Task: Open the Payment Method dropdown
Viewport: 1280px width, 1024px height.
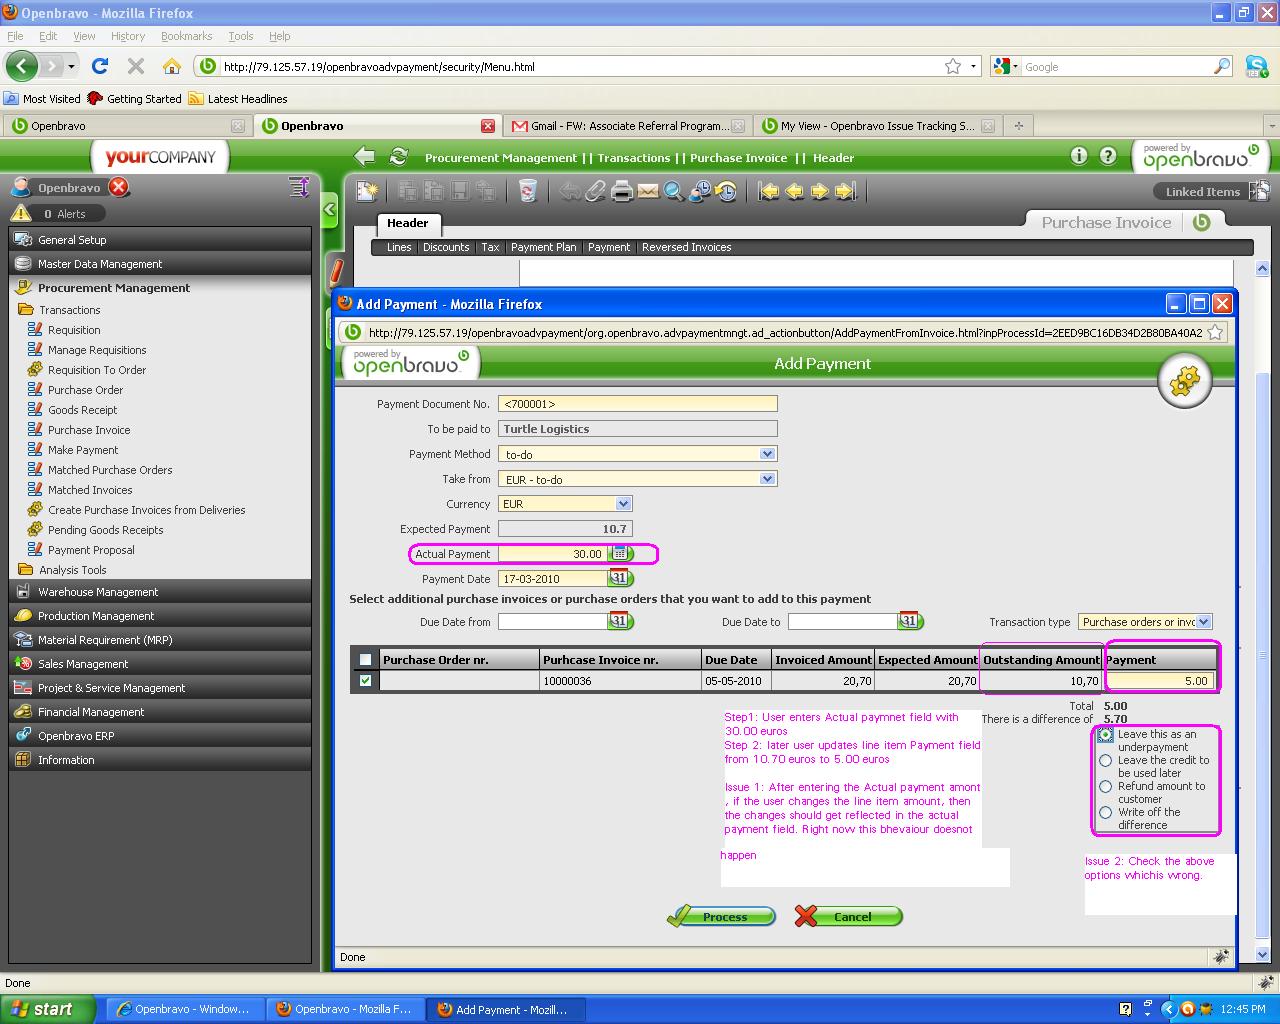Action: (x=767, y=454)
